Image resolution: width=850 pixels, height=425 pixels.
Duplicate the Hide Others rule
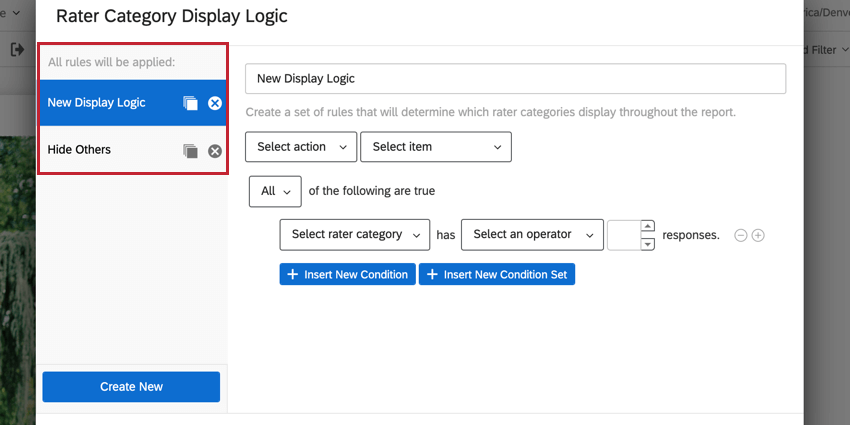[190, 151]
